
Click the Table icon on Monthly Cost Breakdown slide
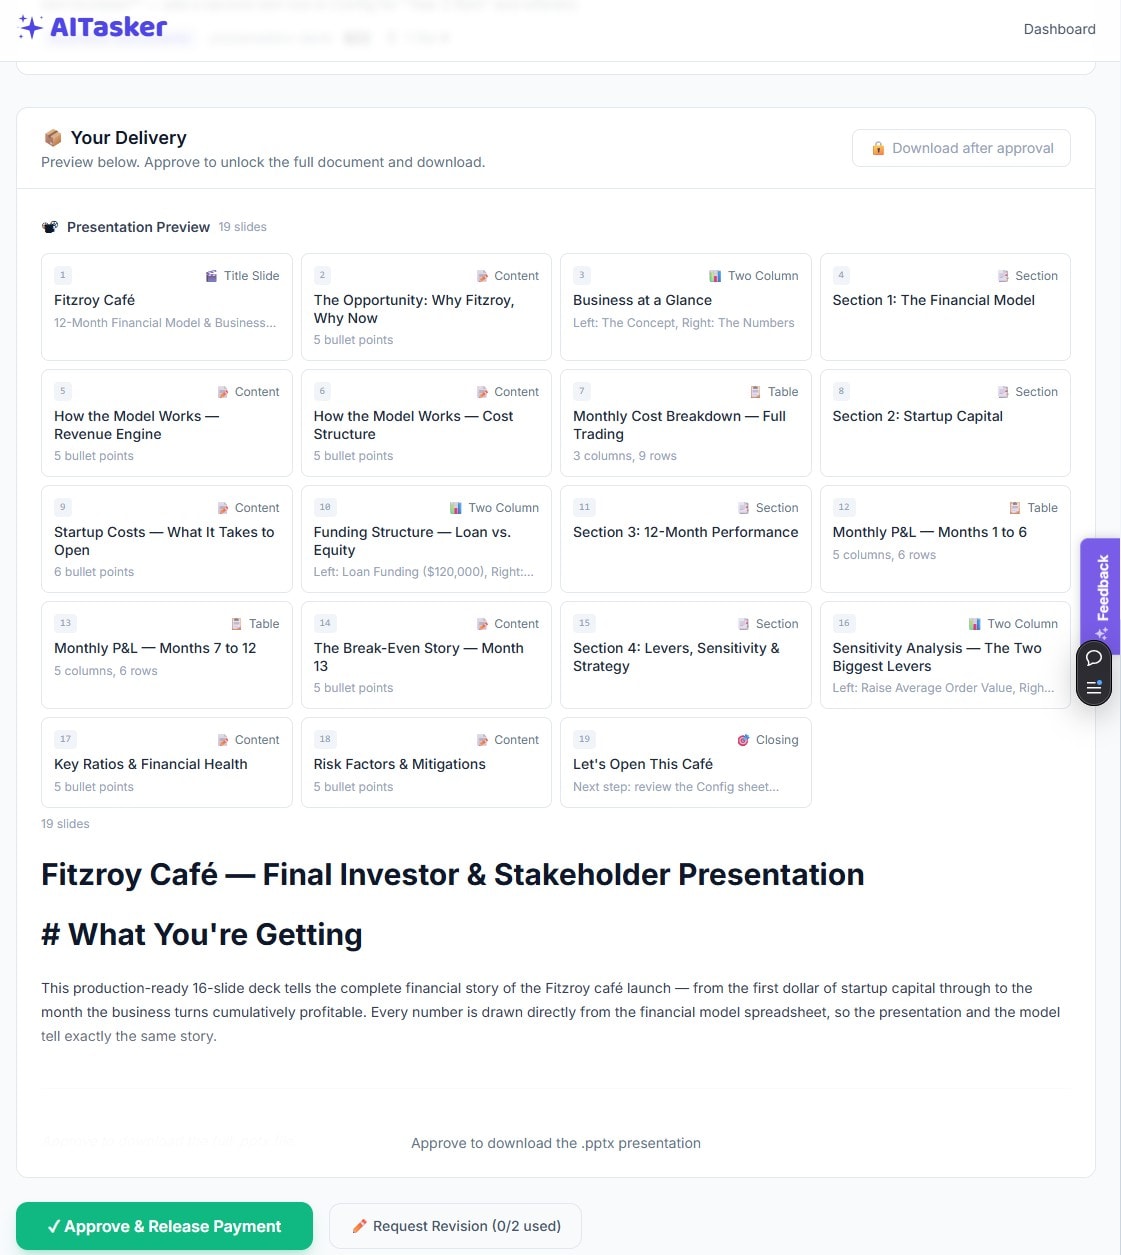(755, 391)
